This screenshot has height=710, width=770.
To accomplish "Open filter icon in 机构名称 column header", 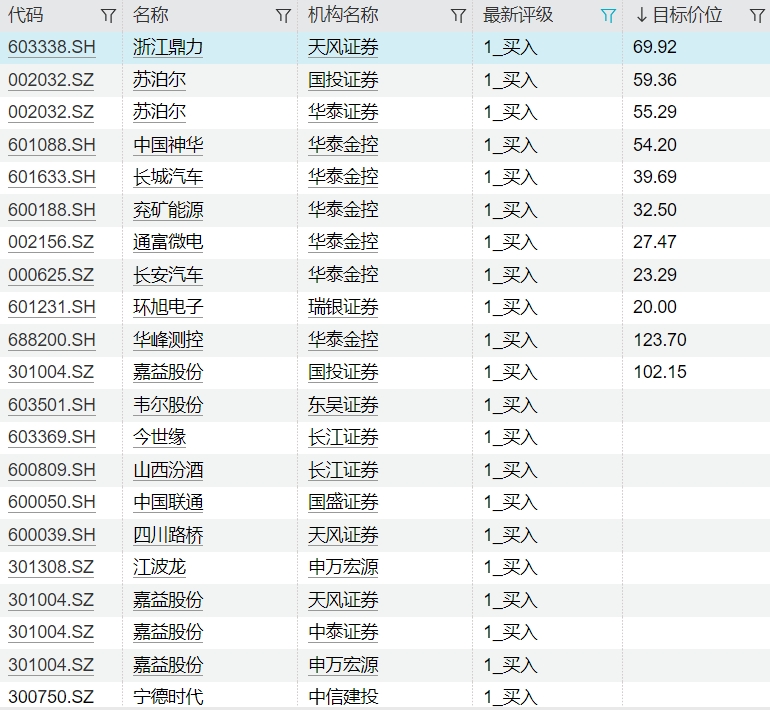I will (458, 16).
